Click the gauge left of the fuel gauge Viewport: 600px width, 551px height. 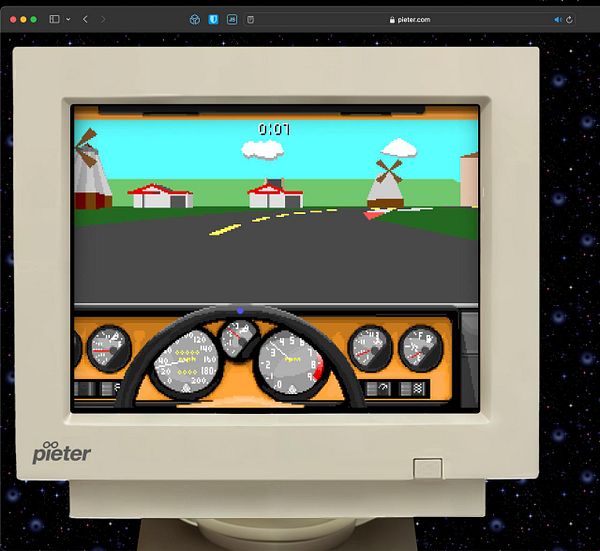pos(370,348)
